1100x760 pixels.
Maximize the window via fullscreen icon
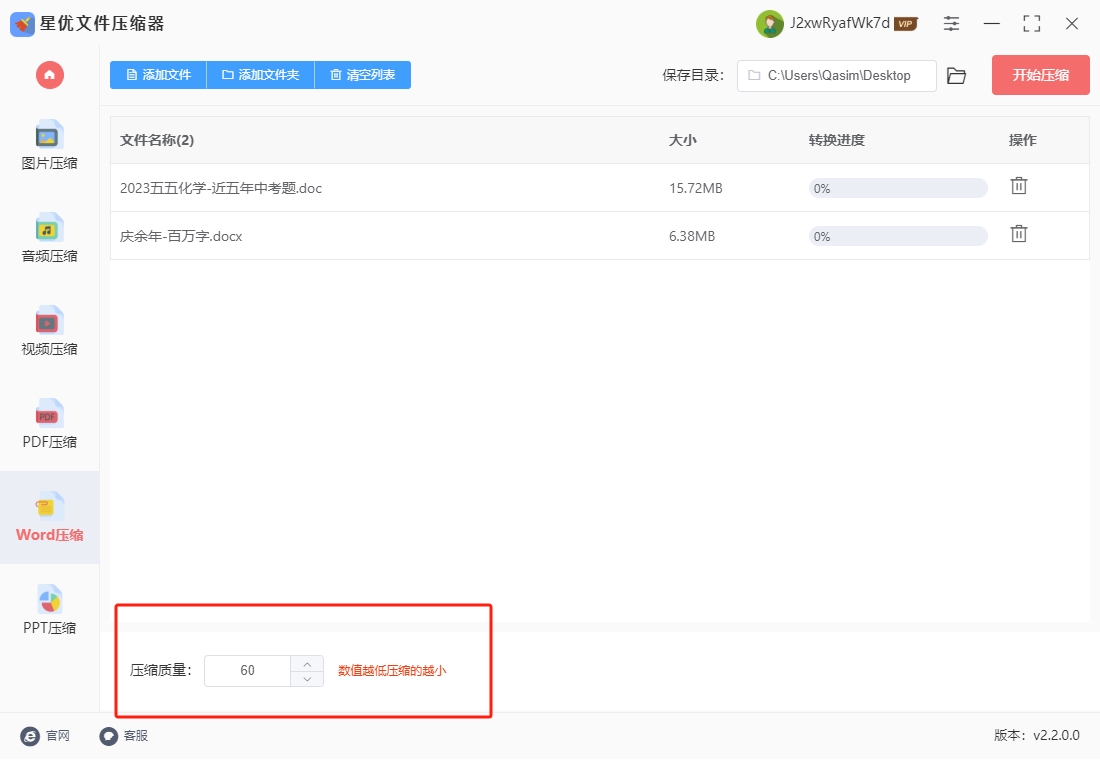(1032, 24)
